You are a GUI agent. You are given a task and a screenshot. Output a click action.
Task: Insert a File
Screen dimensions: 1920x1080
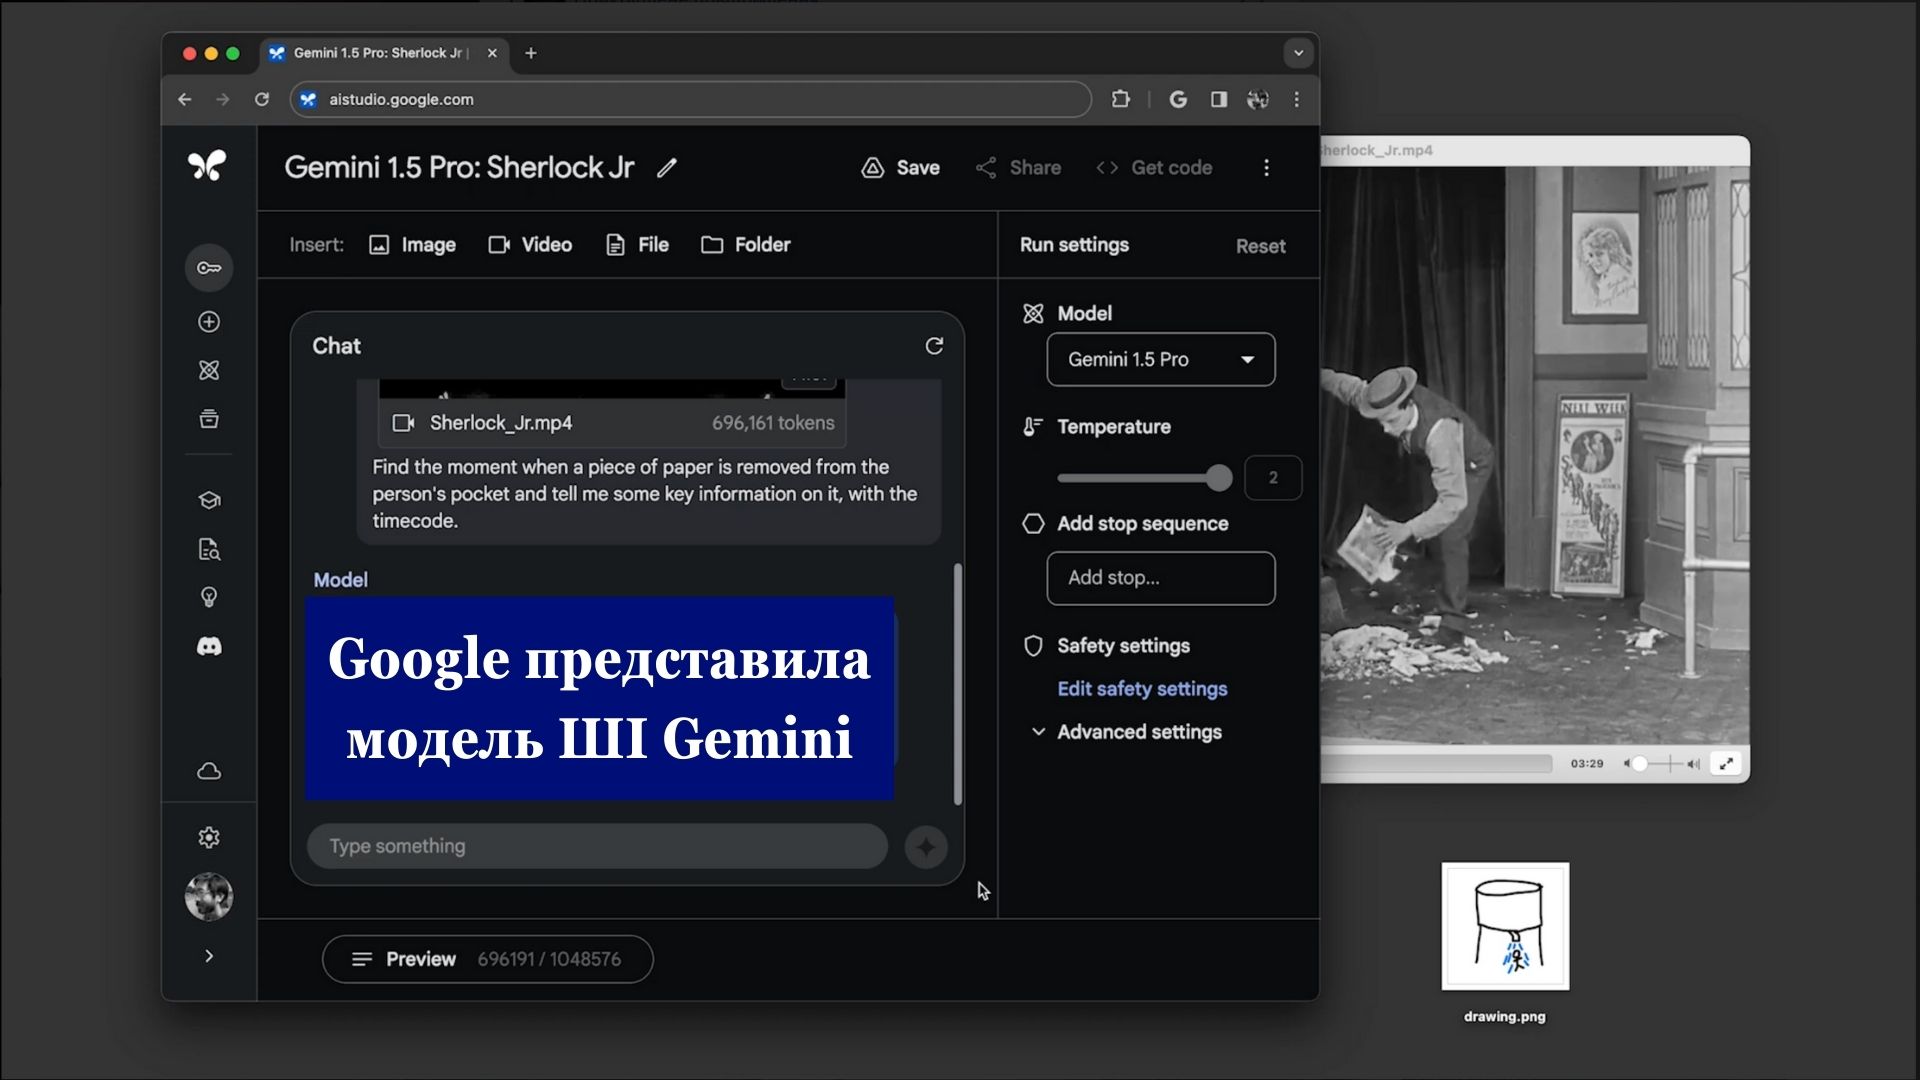637,245
